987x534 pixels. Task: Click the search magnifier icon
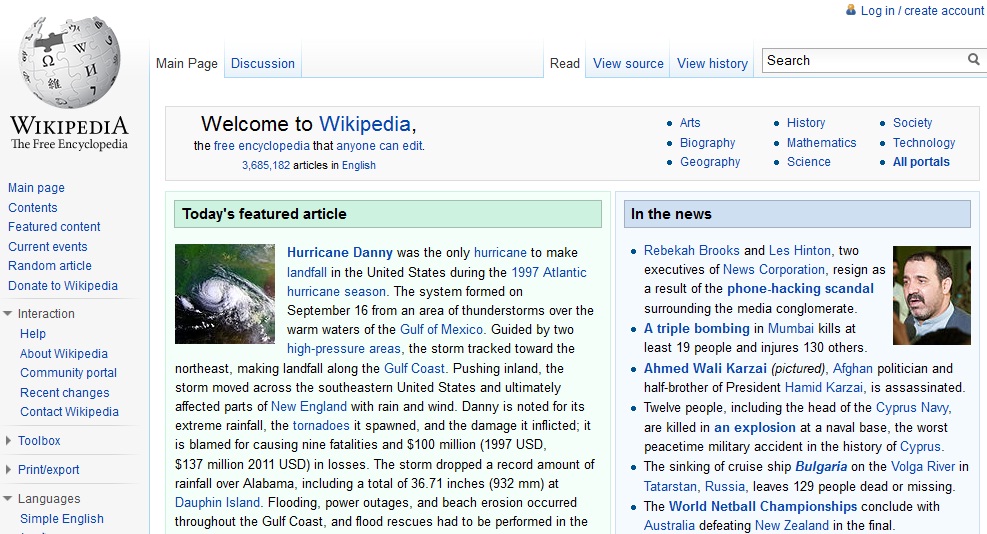[973, 60]
